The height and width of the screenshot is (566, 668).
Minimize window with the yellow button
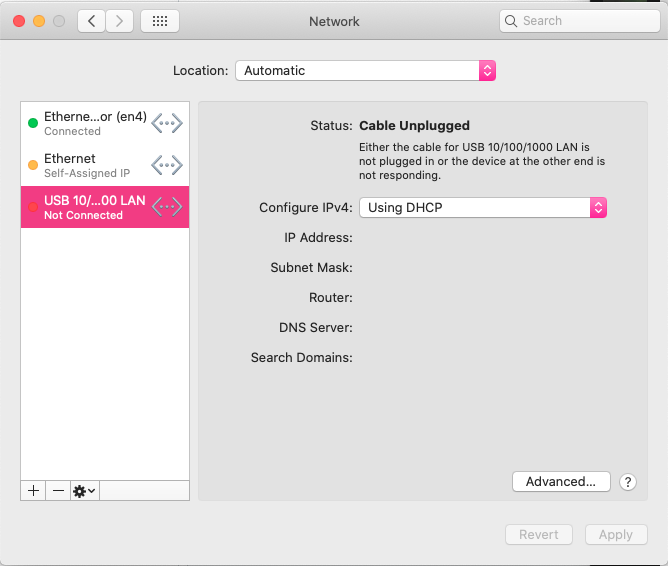pos(39,21)
